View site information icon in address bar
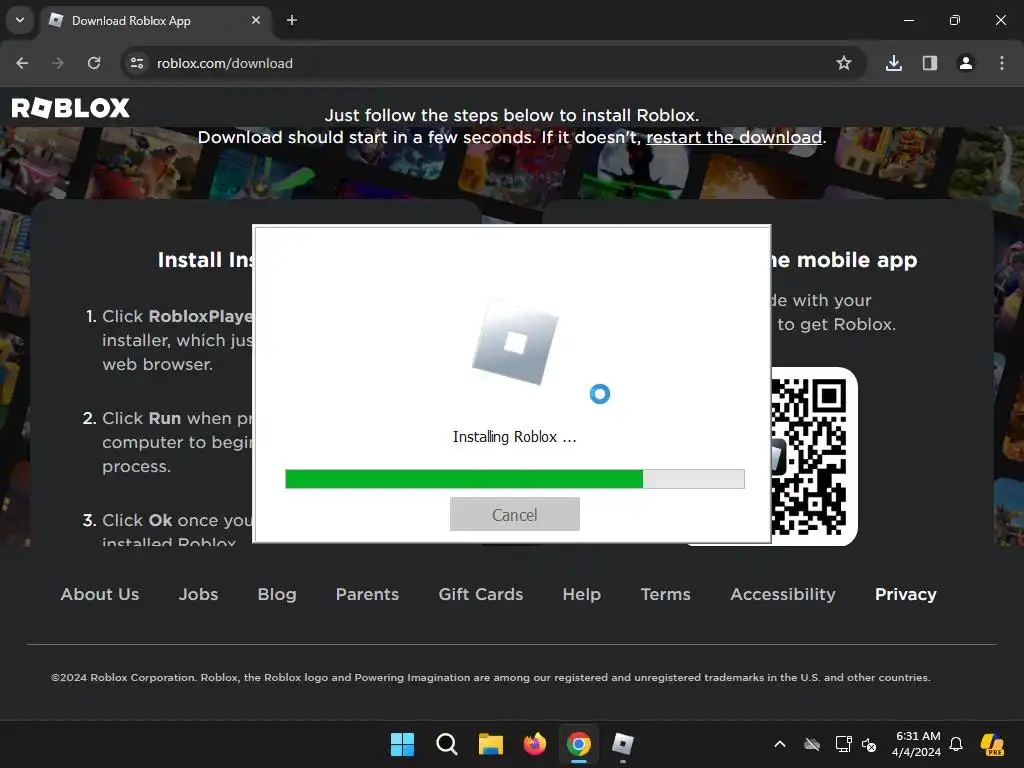This screenshot has width=1024, height=768. coord(137,63)
